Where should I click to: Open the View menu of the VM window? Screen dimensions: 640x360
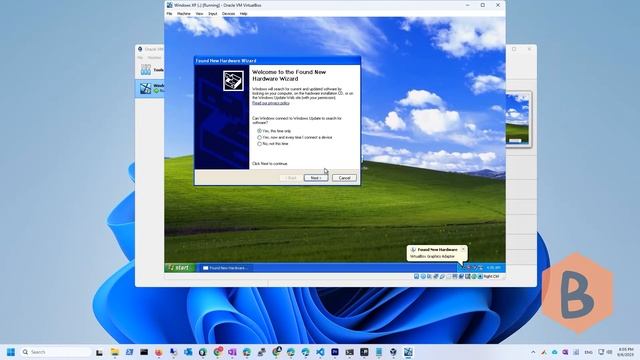click(x=199, y=13)
